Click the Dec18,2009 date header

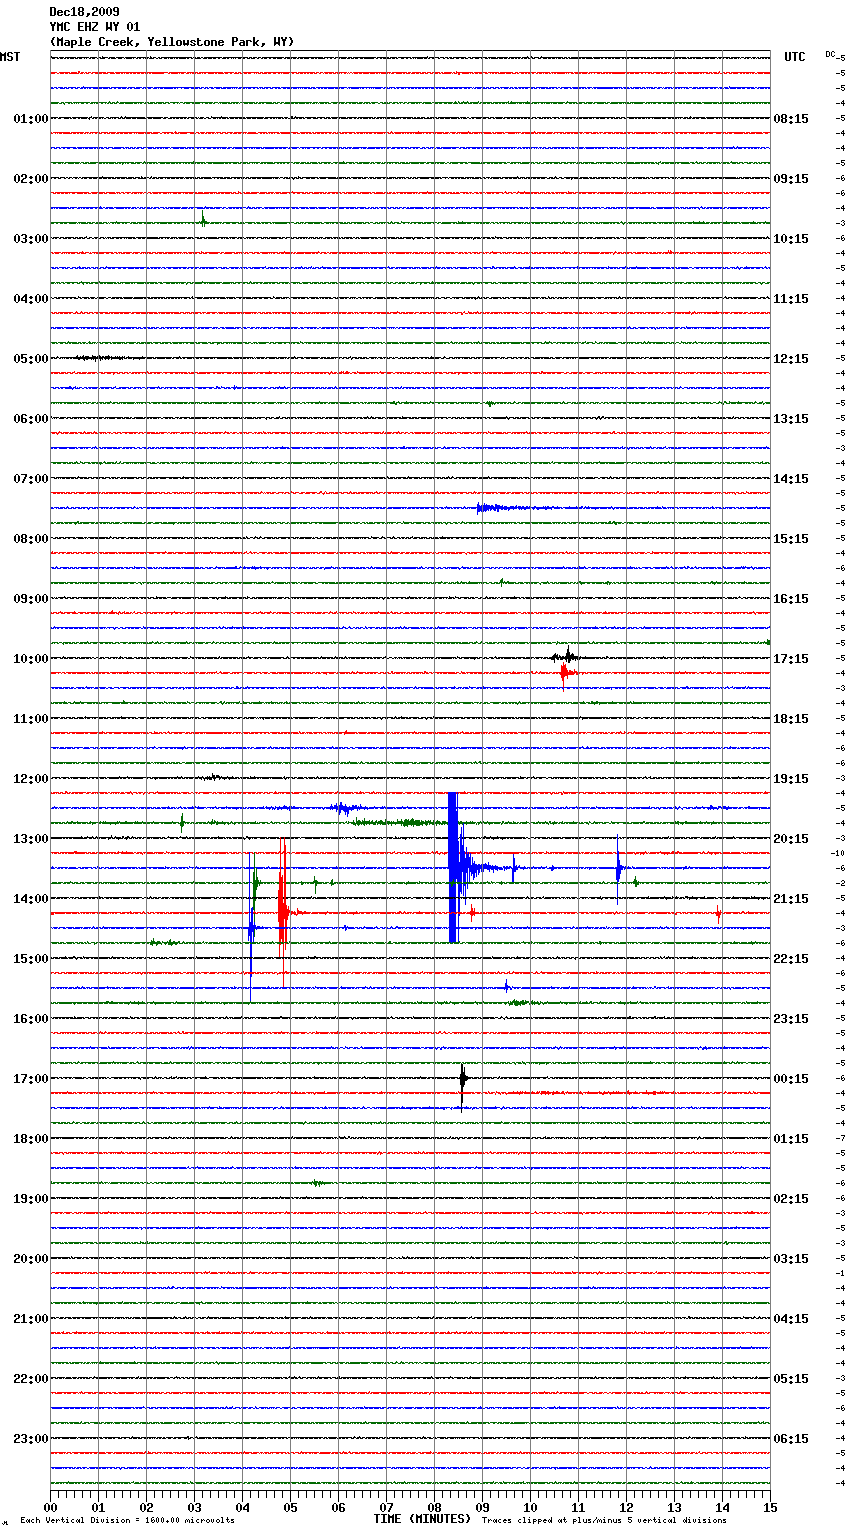[x=84, y=12]
